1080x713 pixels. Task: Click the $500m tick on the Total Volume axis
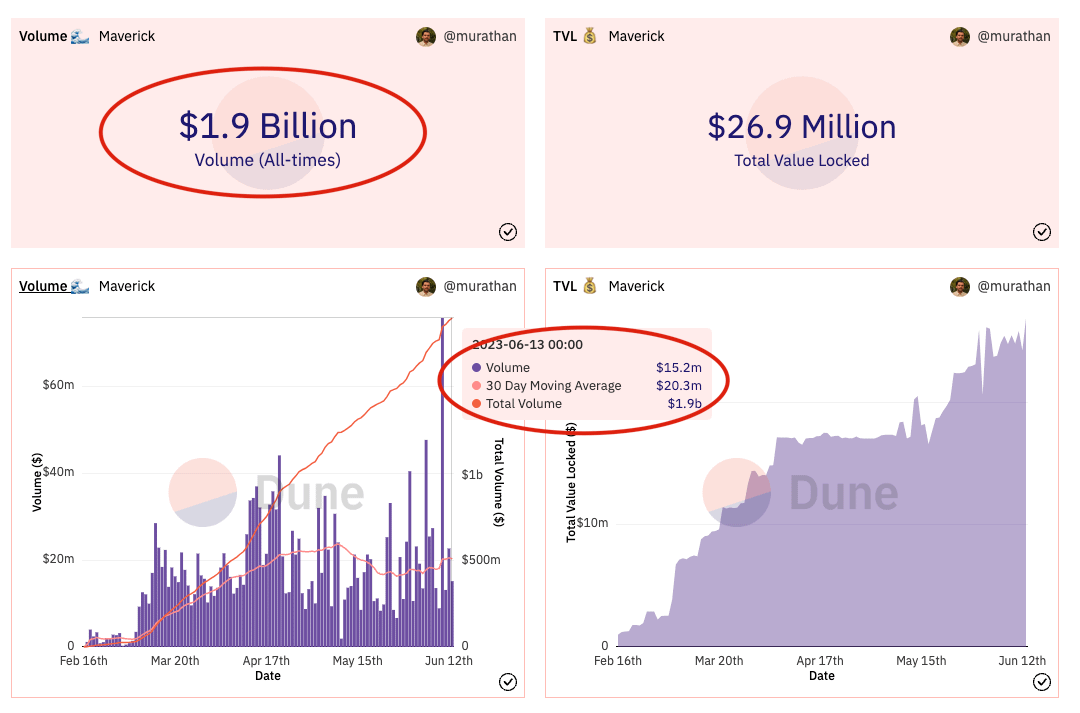(x=481, y=560)
